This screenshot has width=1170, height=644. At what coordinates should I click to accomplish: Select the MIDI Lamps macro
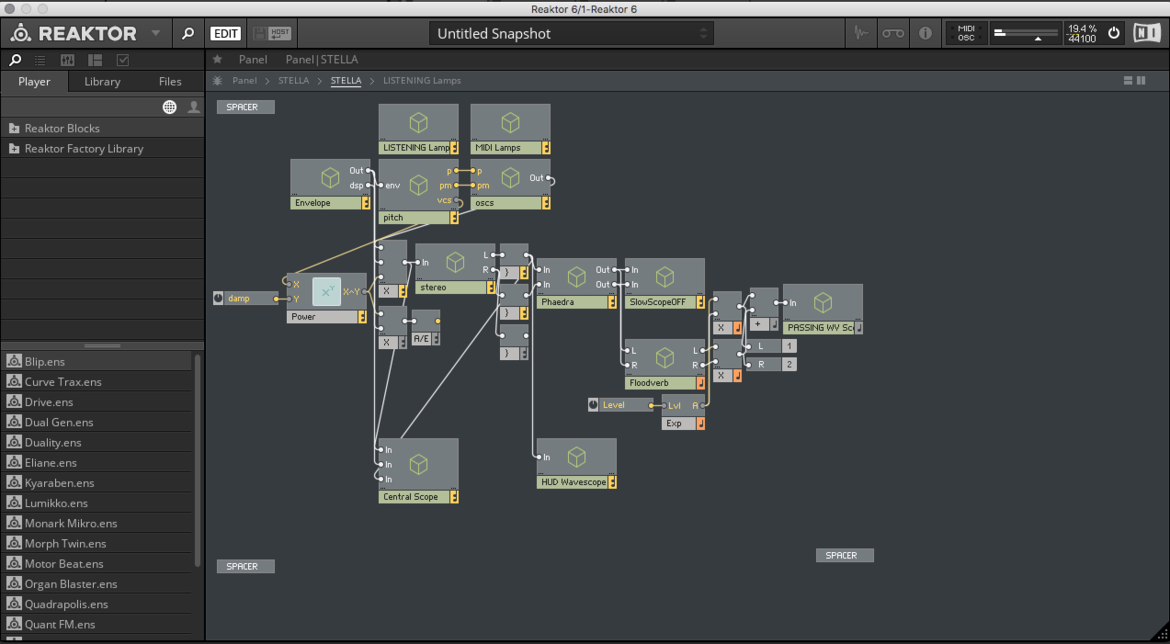[x=510, y=129]
